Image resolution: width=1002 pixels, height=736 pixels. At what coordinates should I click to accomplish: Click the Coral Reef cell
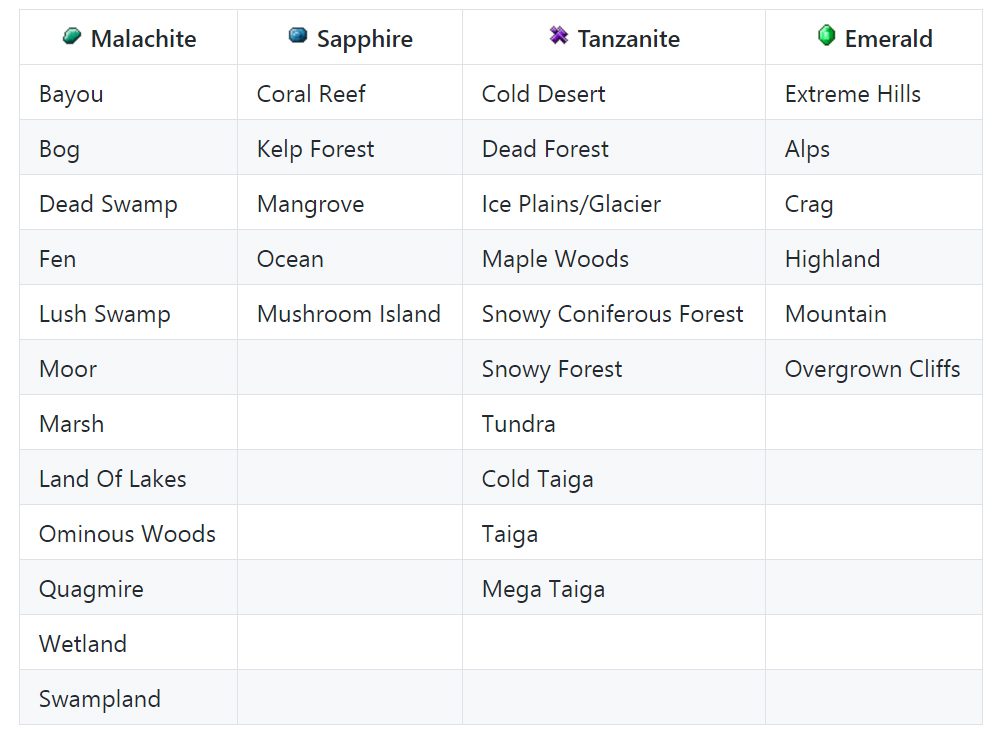350,93
